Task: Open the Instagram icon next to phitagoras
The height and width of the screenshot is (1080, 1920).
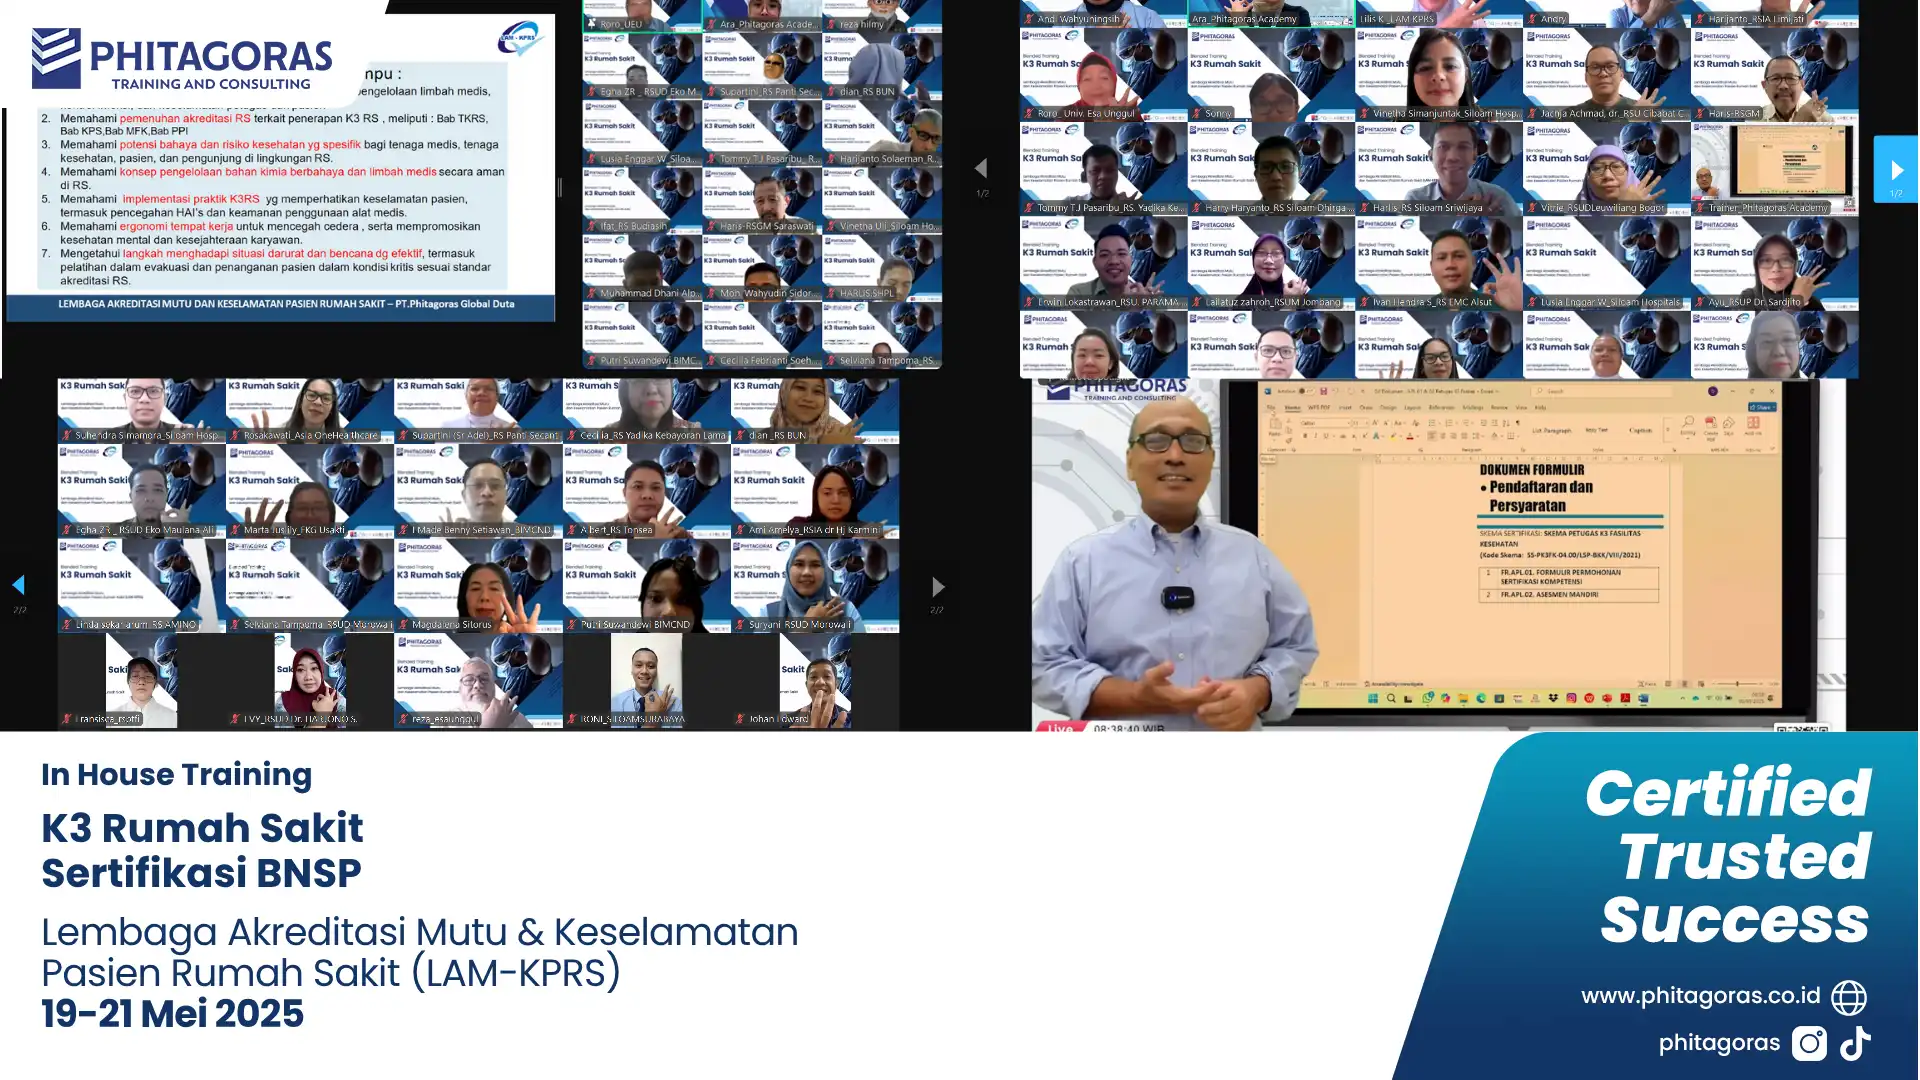Action: pos(1809,1043)
